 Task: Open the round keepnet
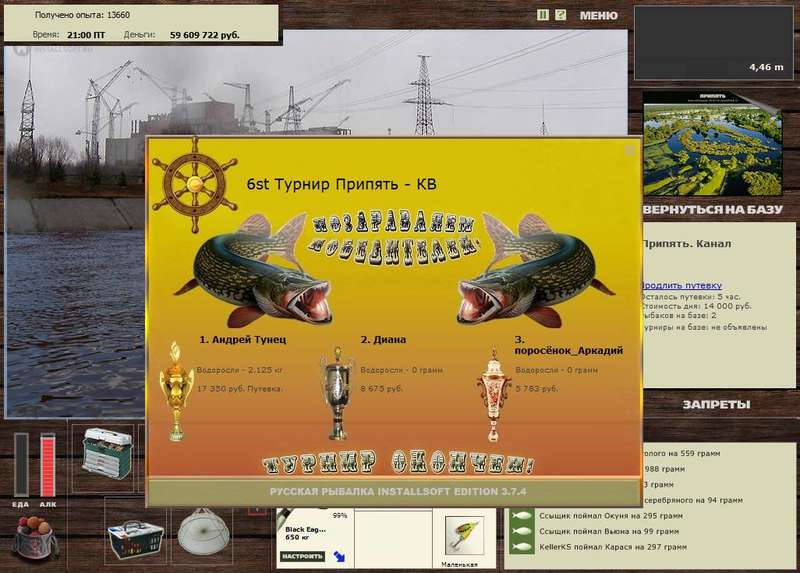click(203, 531)
